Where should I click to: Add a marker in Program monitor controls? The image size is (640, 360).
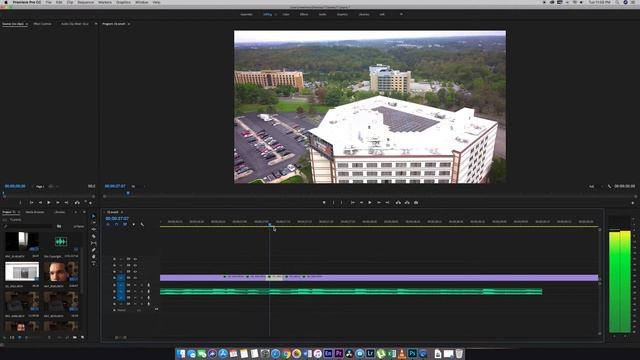point(324,202)
